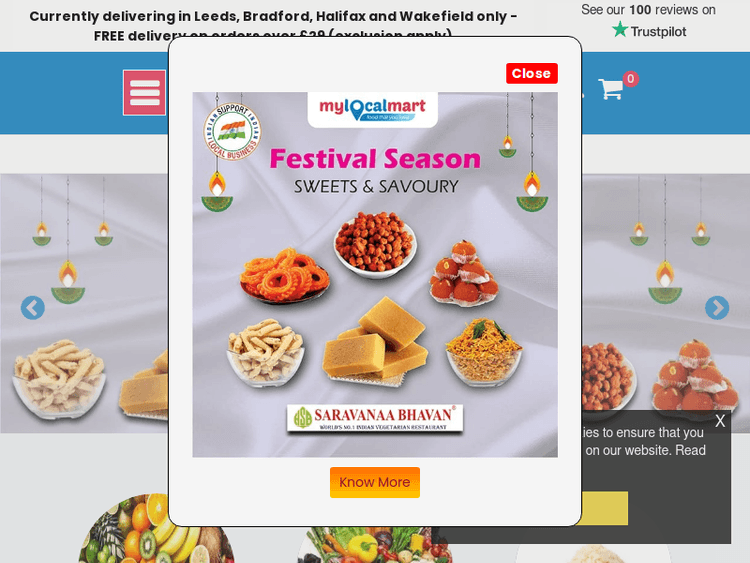The height and width of the screenshot is (563, 750).
Task: Close the Festival Season popup
Action: coord(532,73)
